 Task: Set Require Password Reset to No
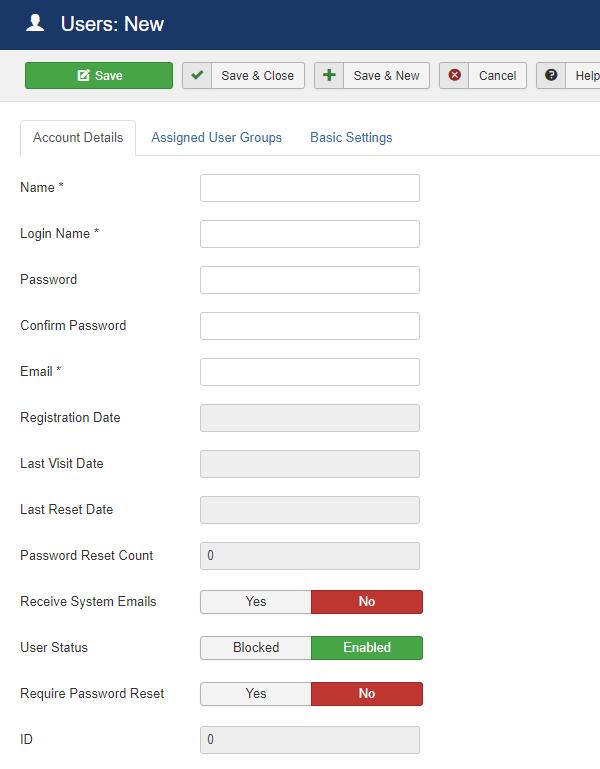(x=367, y=694)
